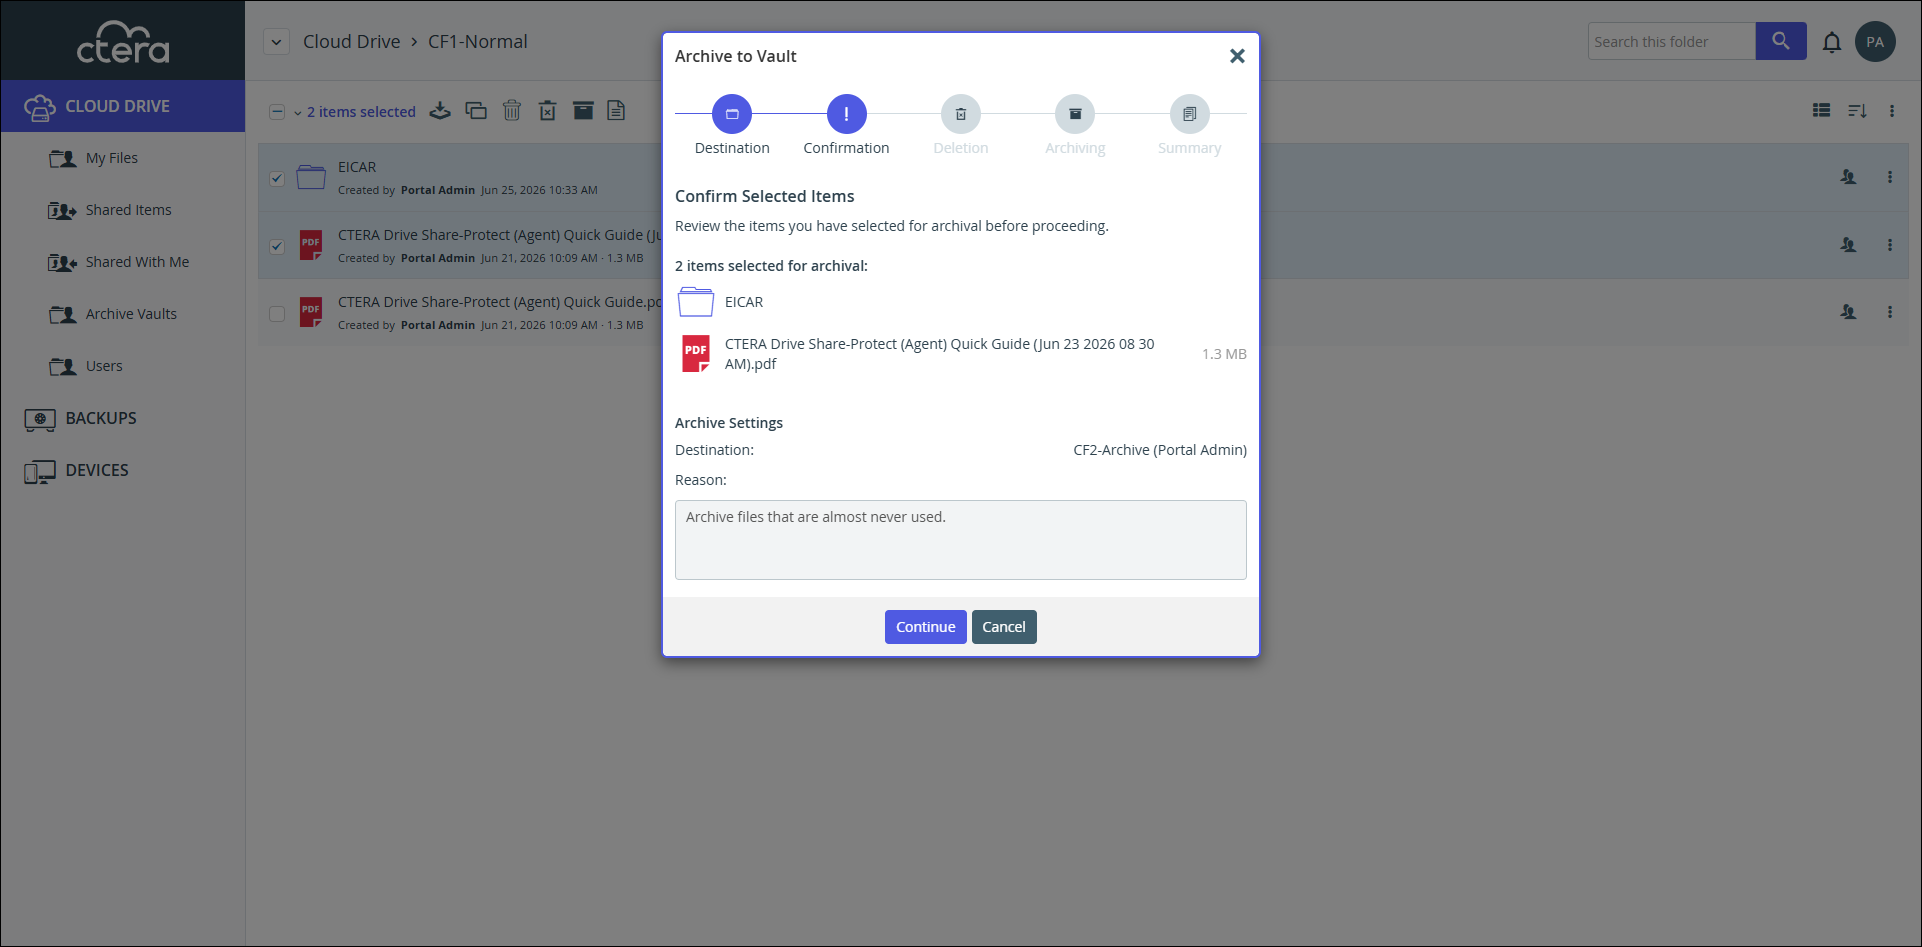The width and height of the screenshot is (1922, 947).
Task: Open the 2 items selected dropdown
Action: 354,112
